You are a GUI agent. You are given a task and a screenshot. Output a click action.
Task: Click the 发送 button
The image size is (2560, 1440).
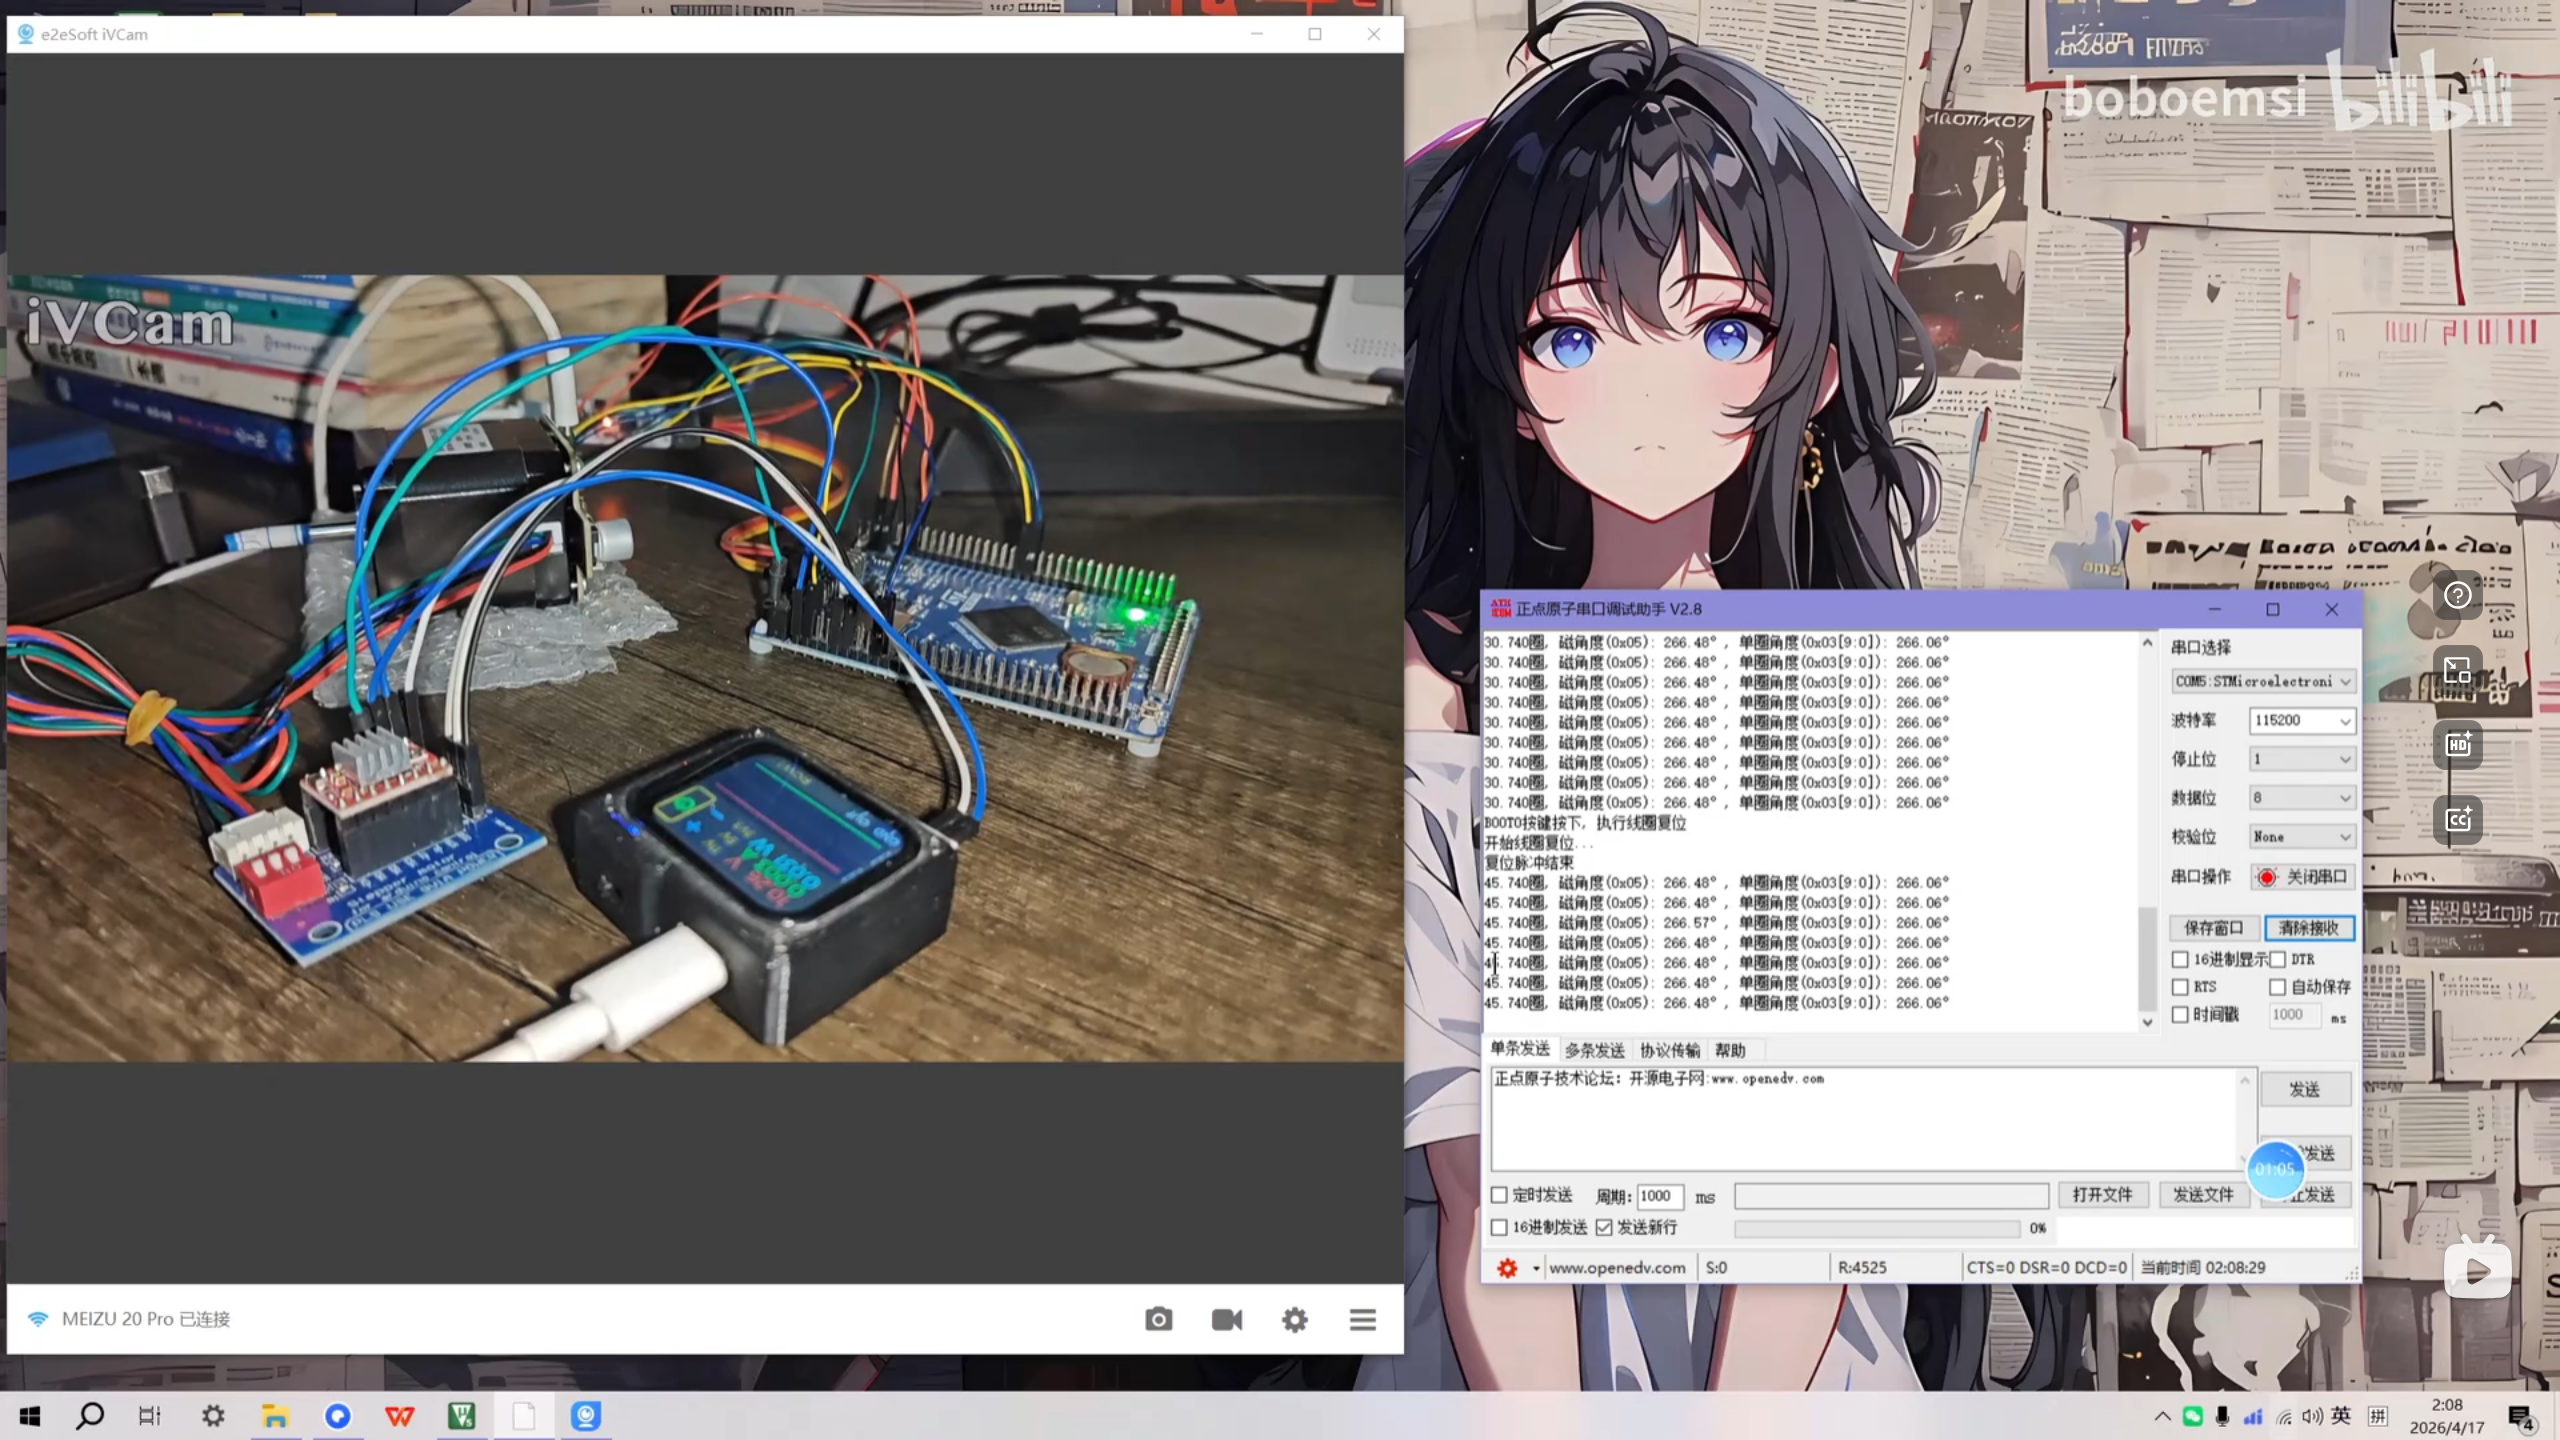[2305, 1089]
